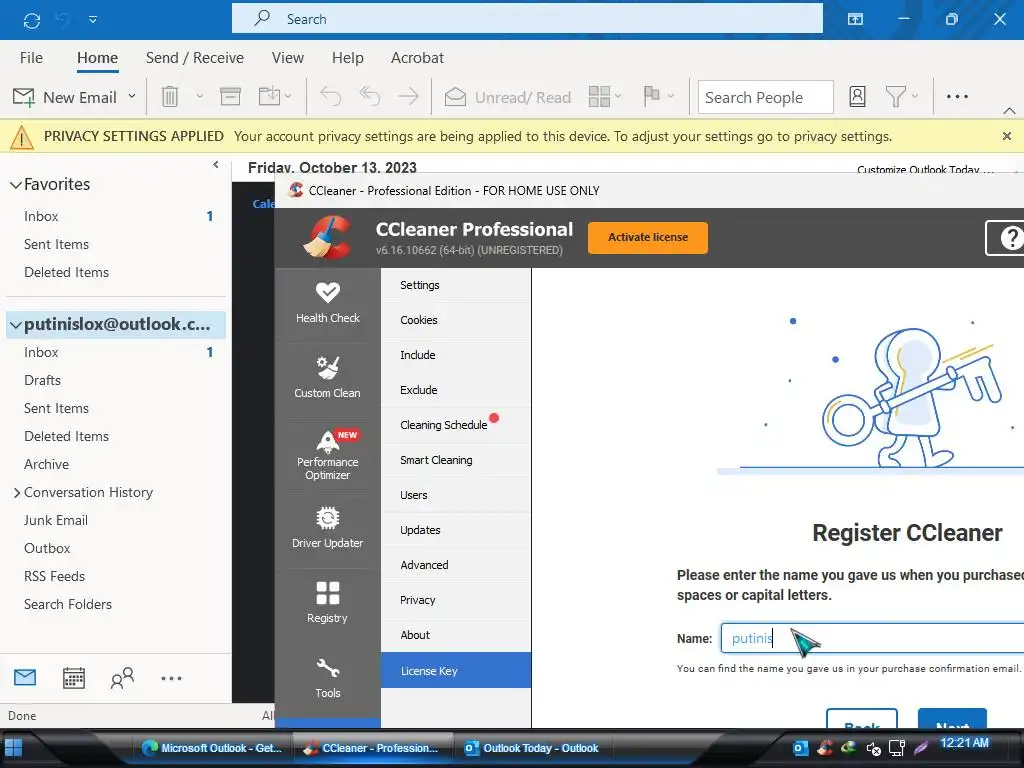Open Driver Updater in CCleaner
This screenshot has height=768, width=1024.
pos(328,529)
